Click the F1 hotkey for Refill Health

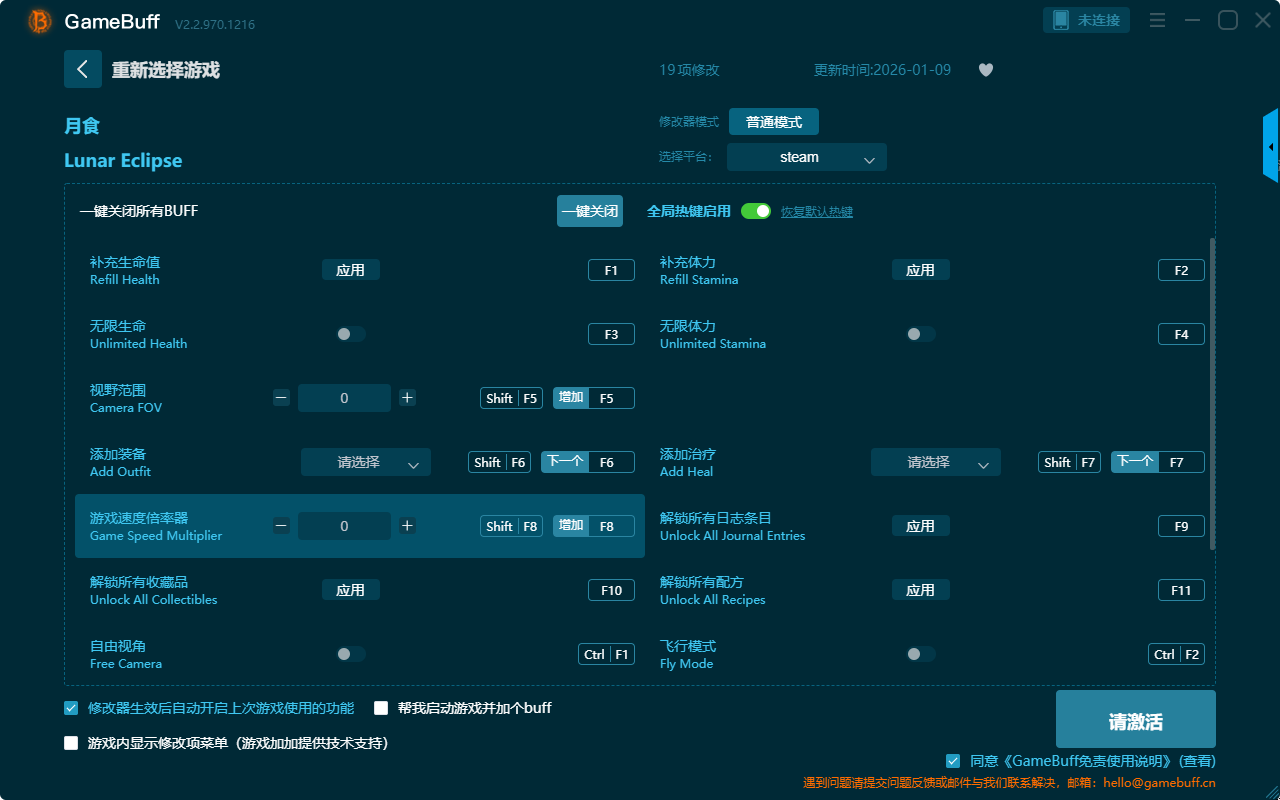pos(611,270)
